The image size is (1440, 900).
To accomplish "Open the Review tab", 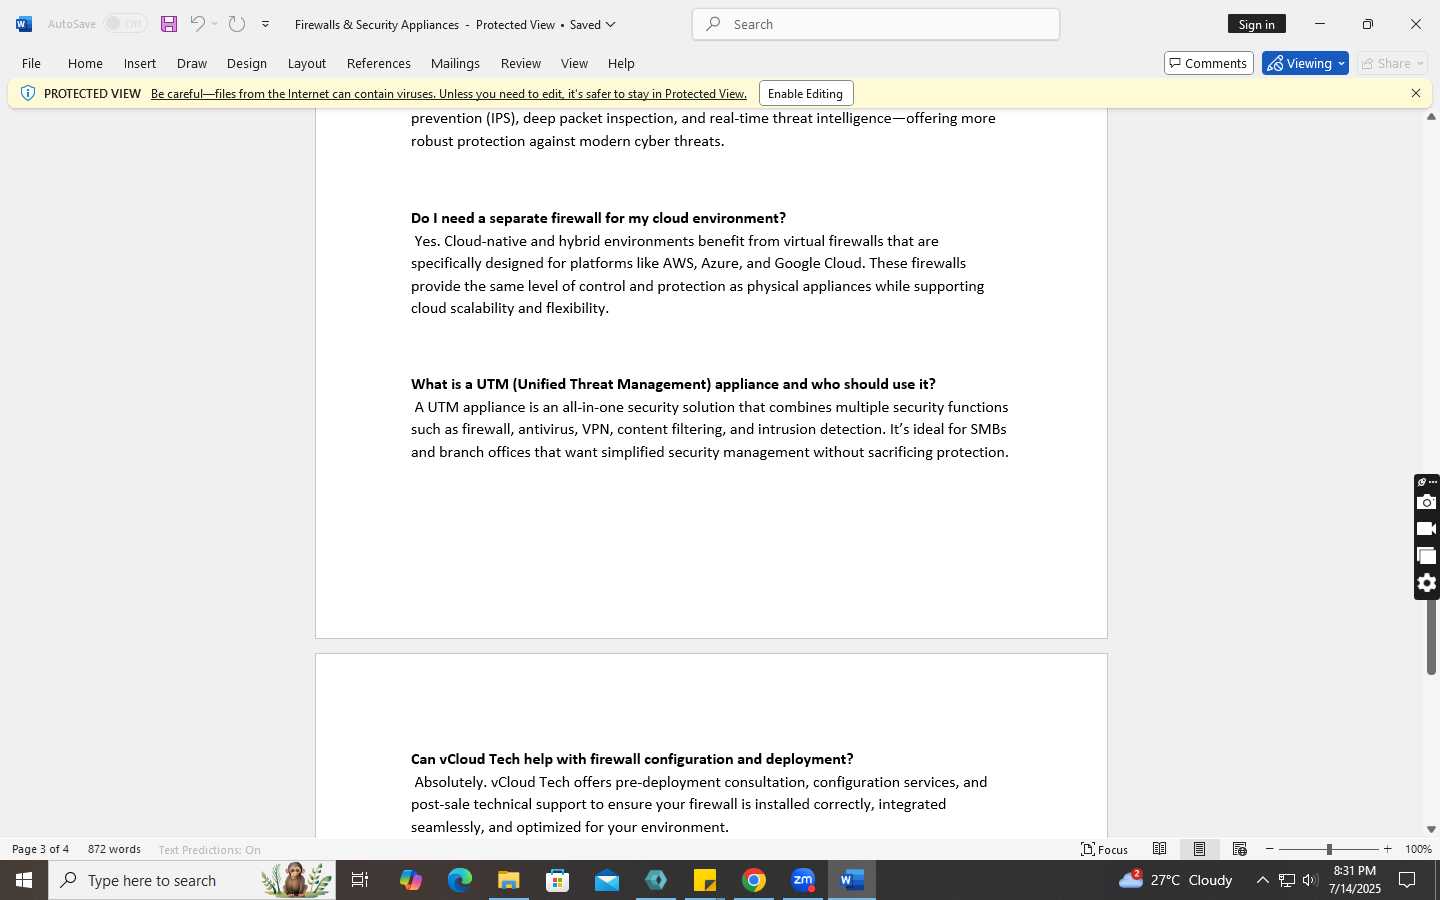I will pyautogui.click(x=521, y=63).
